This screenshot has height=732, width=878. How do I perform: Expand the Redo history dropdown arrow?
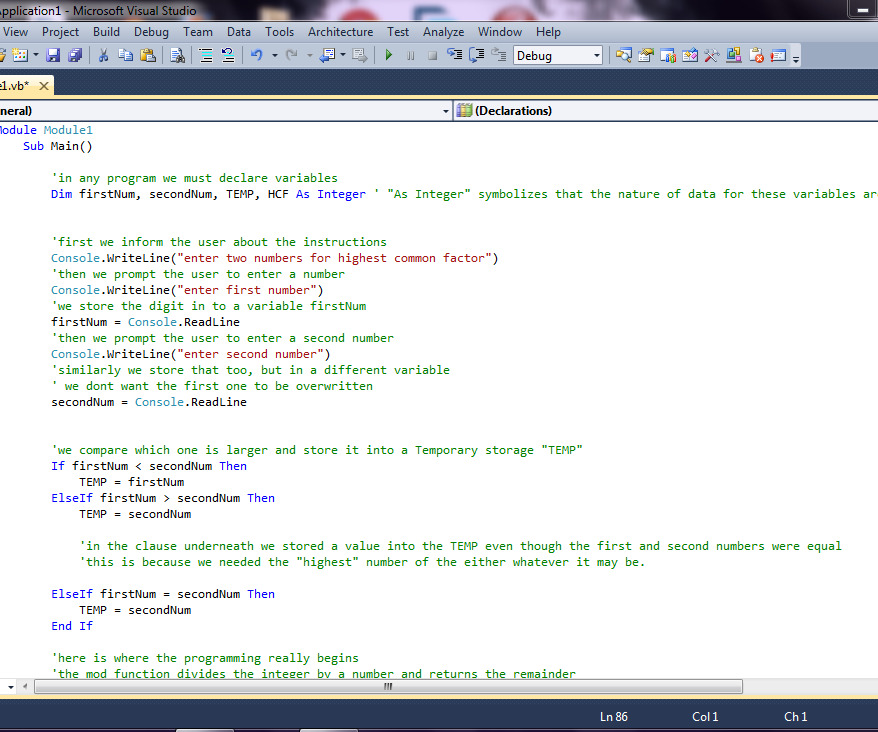pos(309,55)
